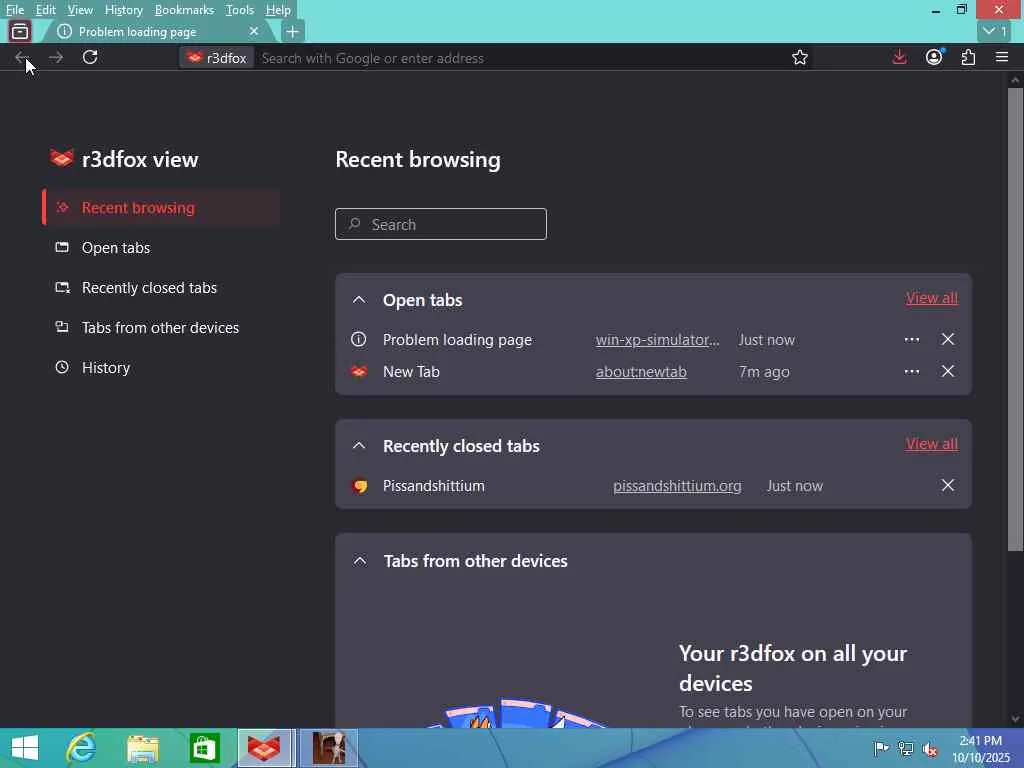The height and width of the screenshot is (768, 1024).
Task: Open the taskbar clock showing 2:41 PM
Action: coord(980,748)
